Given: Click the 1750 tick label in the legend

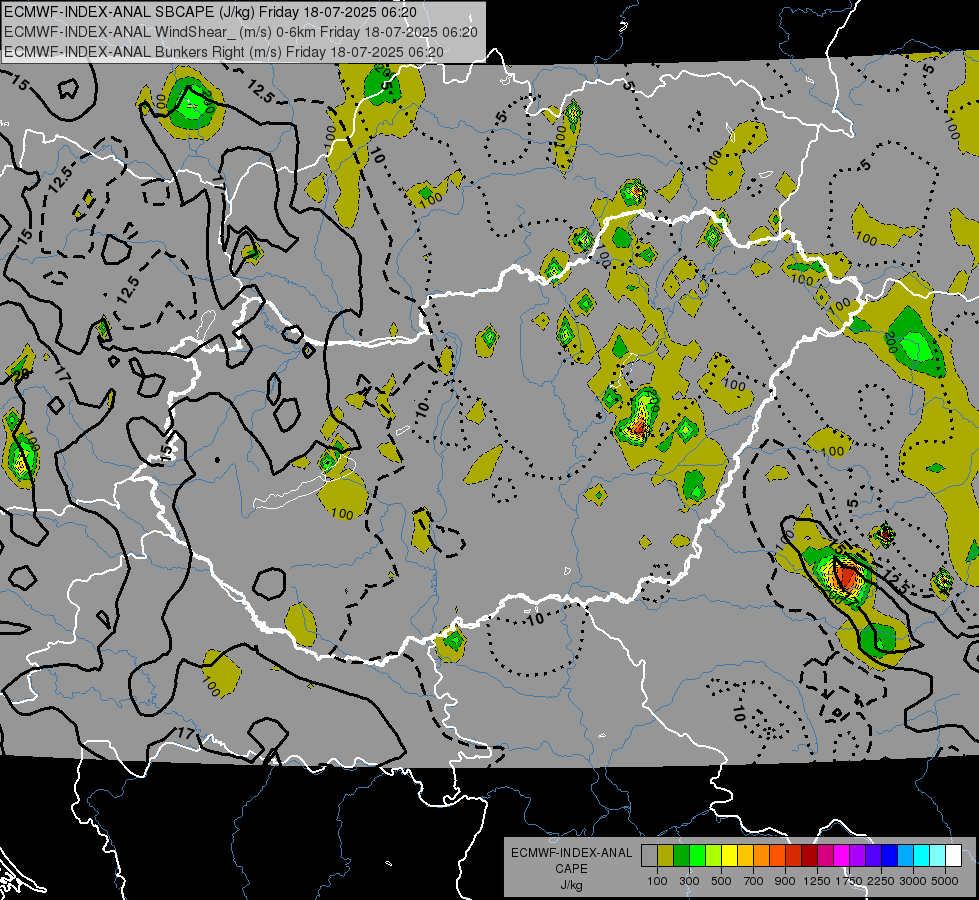Looking at the screenshot, I should [849, 881].
